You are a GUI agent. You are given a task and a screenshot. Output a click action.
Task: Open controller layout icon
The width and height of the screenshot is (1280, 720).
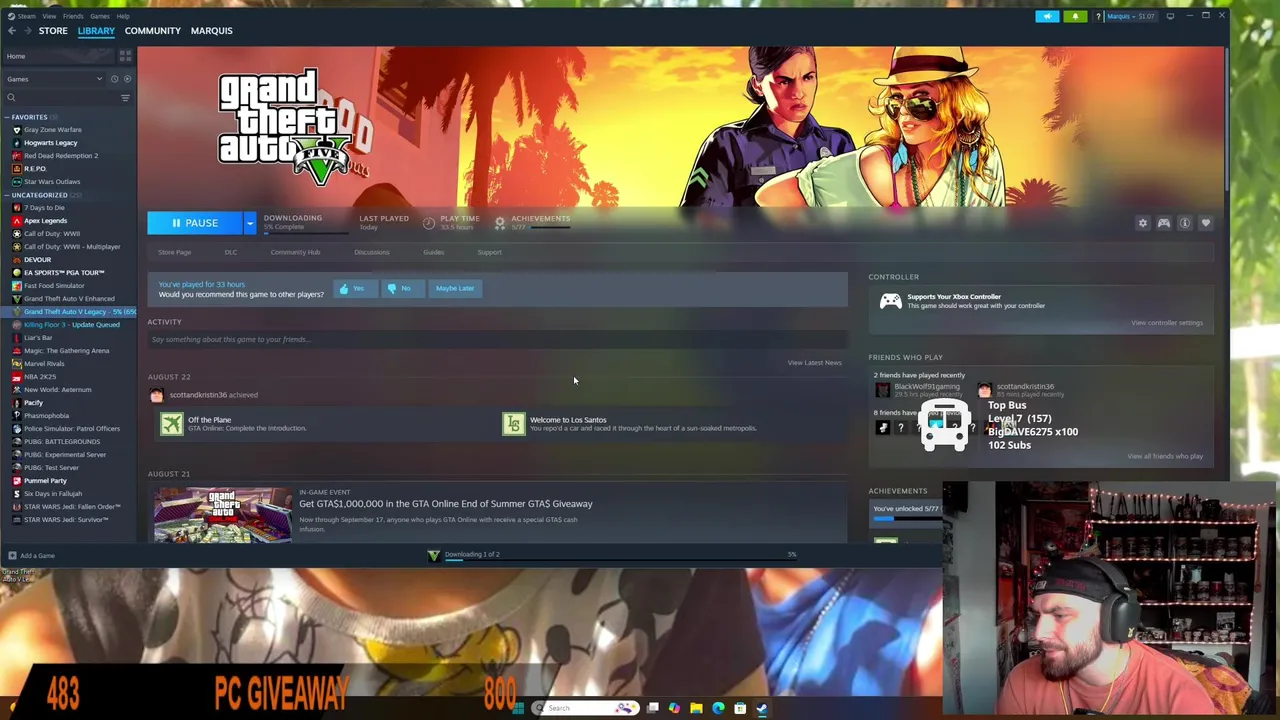1163,223
